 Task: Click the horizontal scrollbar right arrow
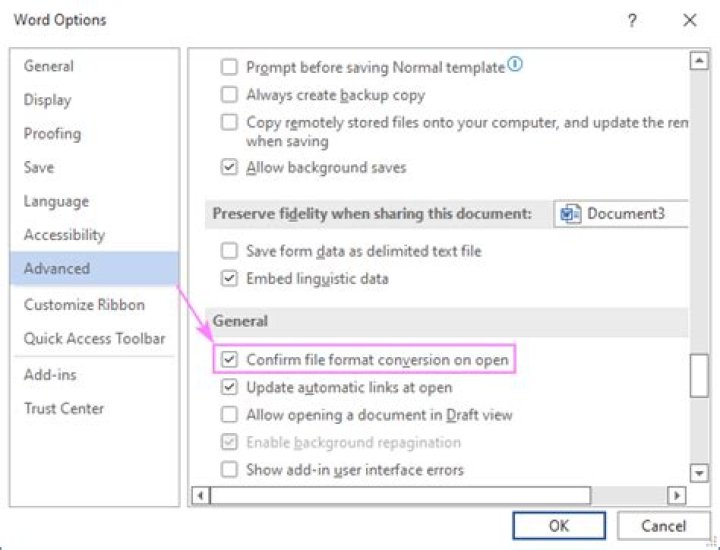677,495
